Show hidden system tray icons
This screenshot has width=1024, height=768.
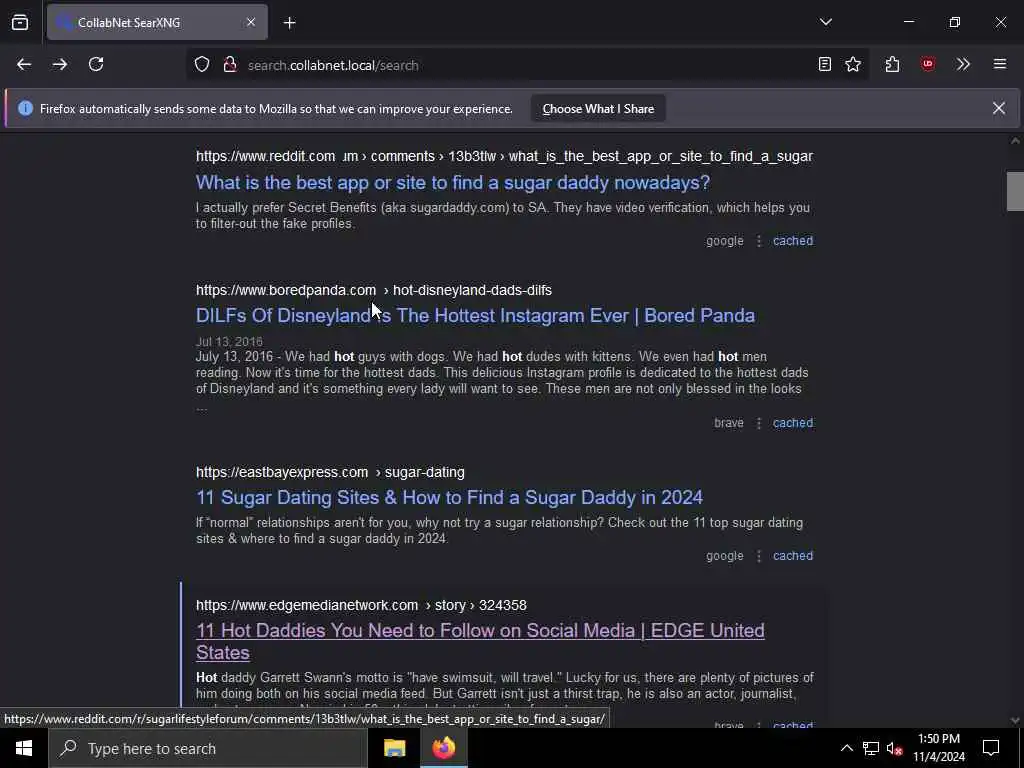(x=846, y=748)
